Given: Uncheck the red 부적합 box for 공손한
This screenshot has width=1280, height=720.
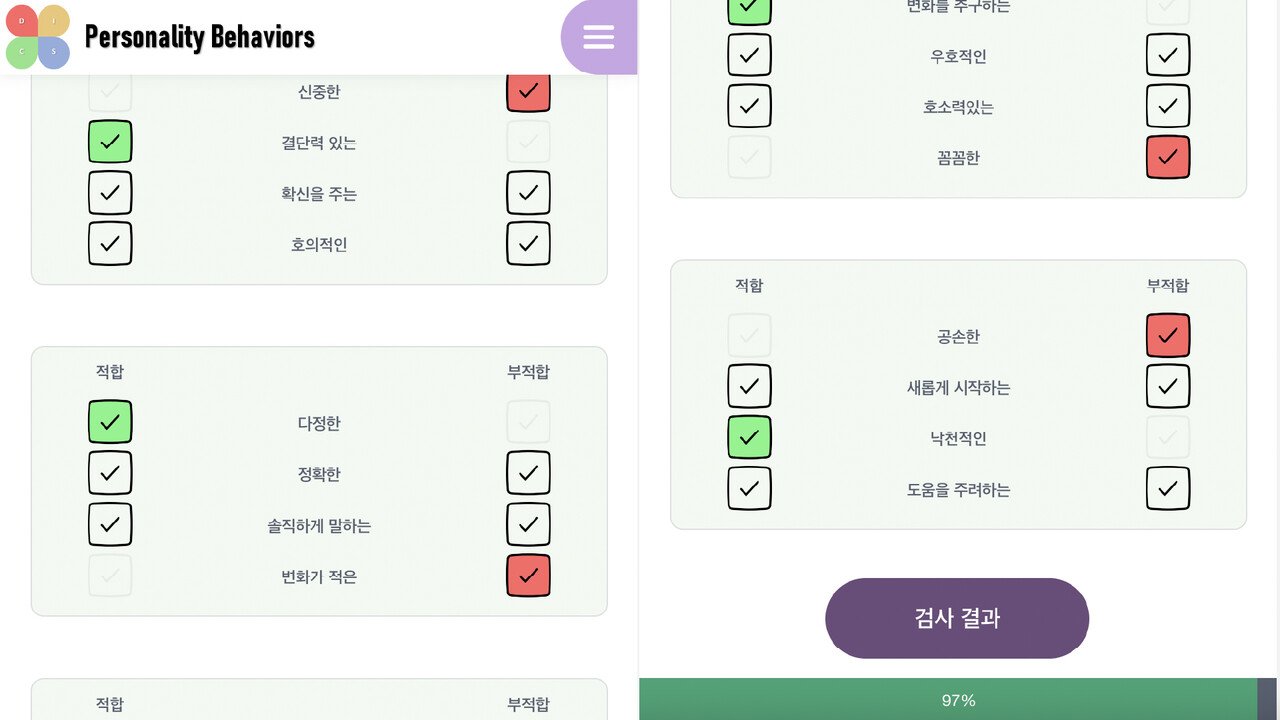Looking at the screenshot, I should tap(1168, 336).
